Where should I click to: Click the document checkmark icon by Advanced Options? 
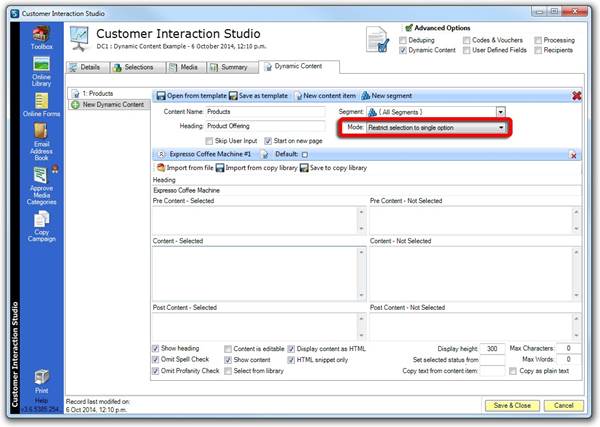coord(378,39)
